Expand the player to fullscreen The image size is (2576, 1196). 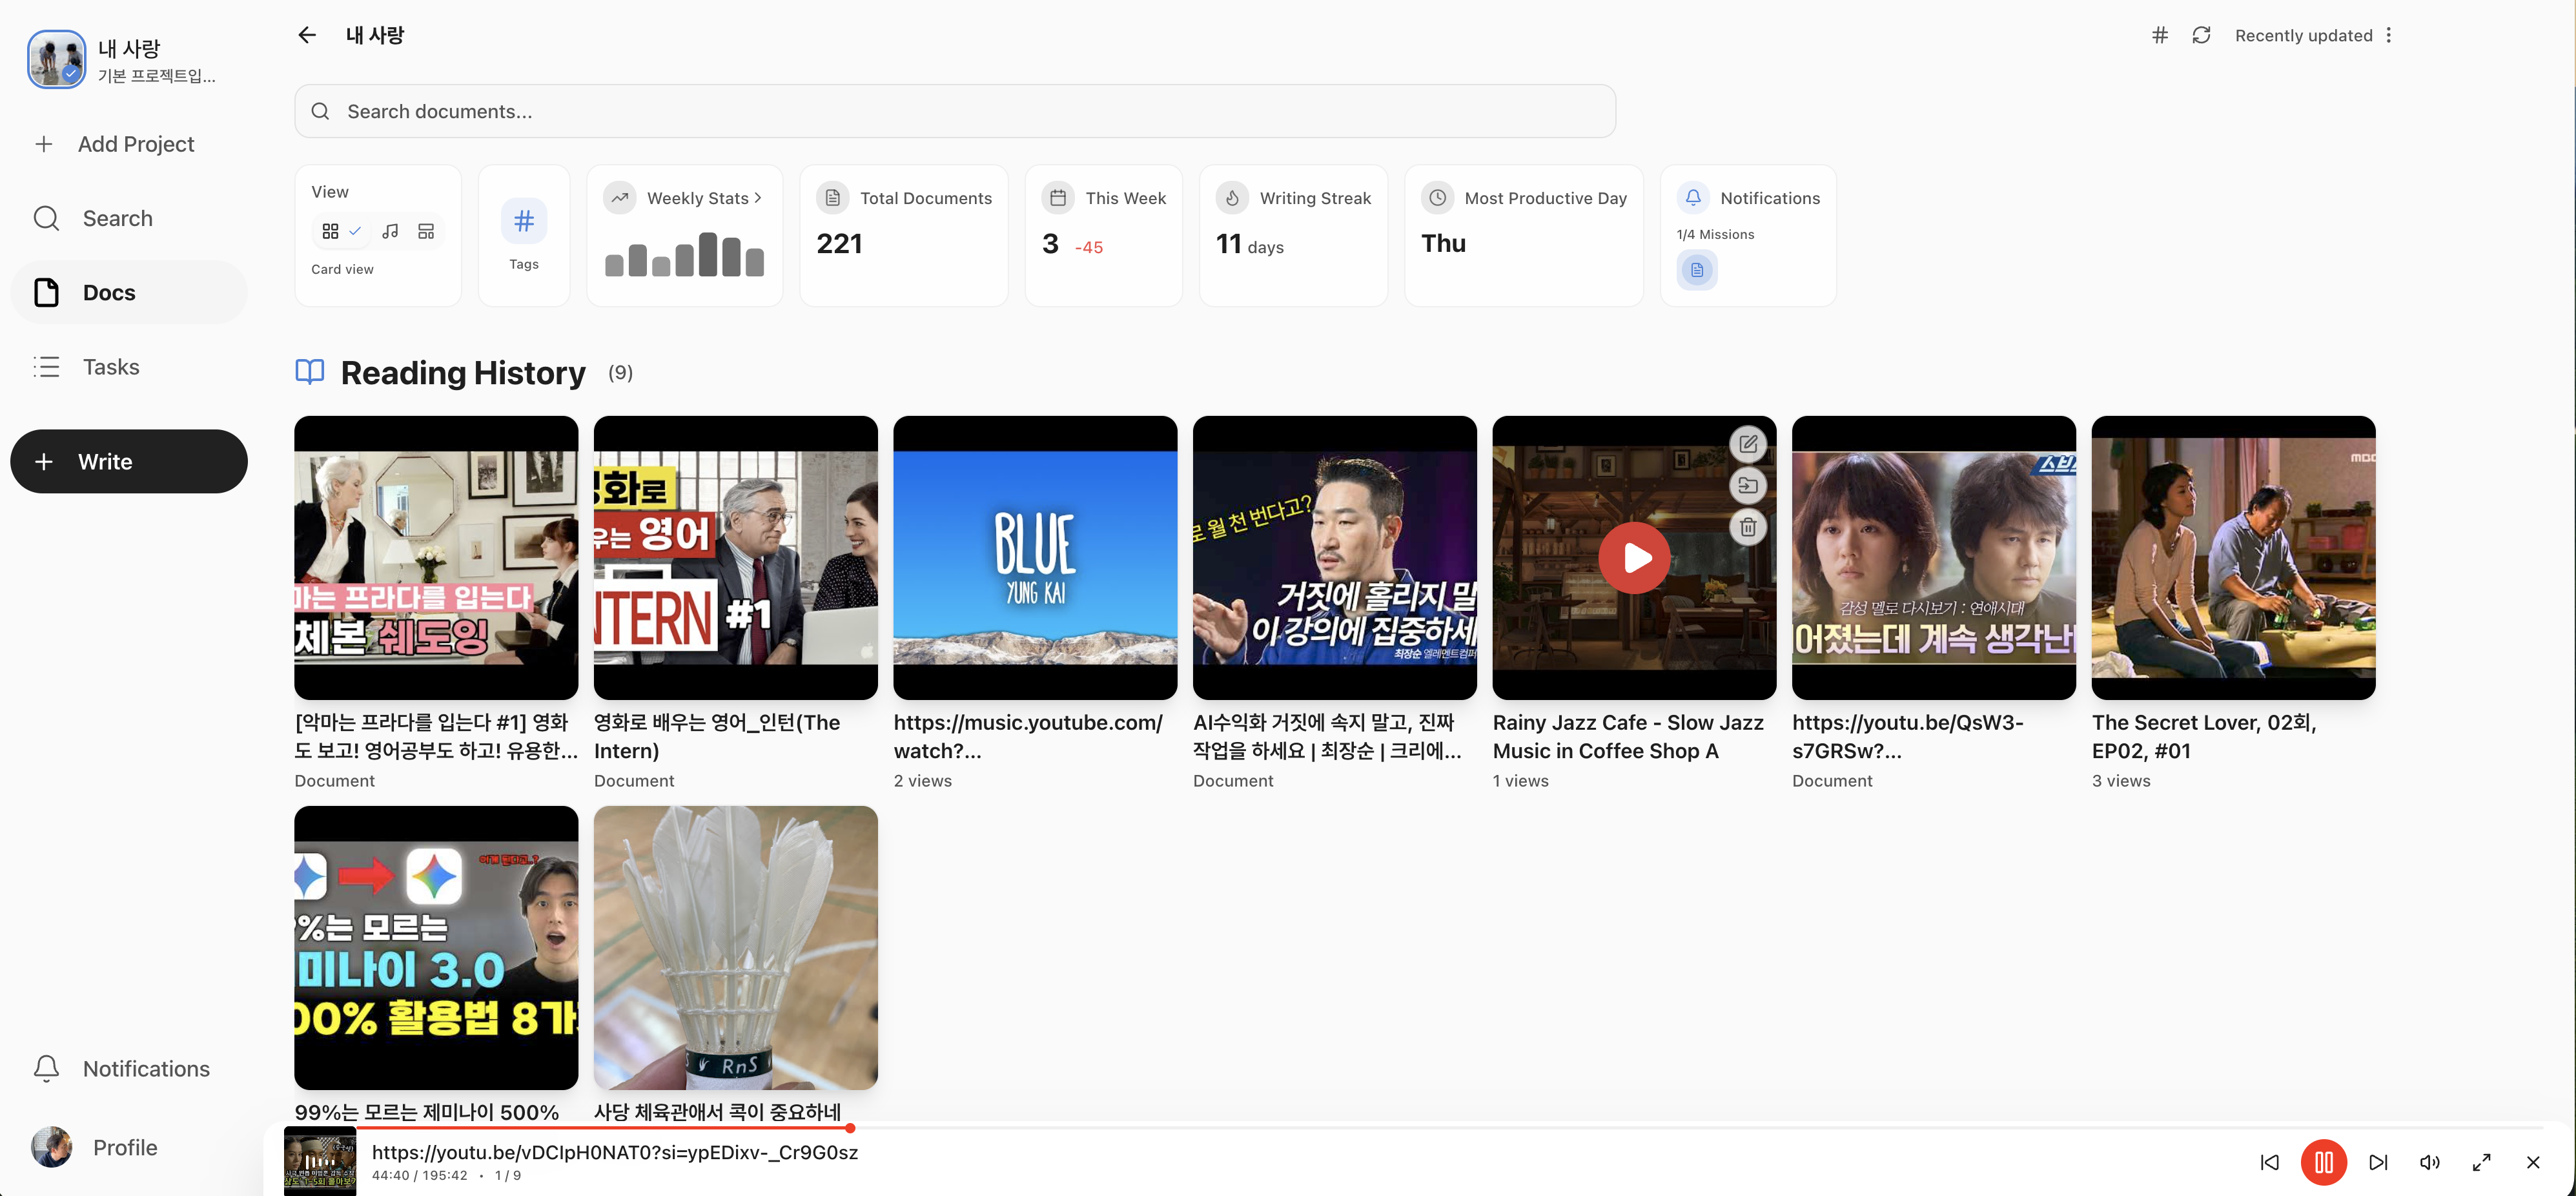[2482, 1162]
